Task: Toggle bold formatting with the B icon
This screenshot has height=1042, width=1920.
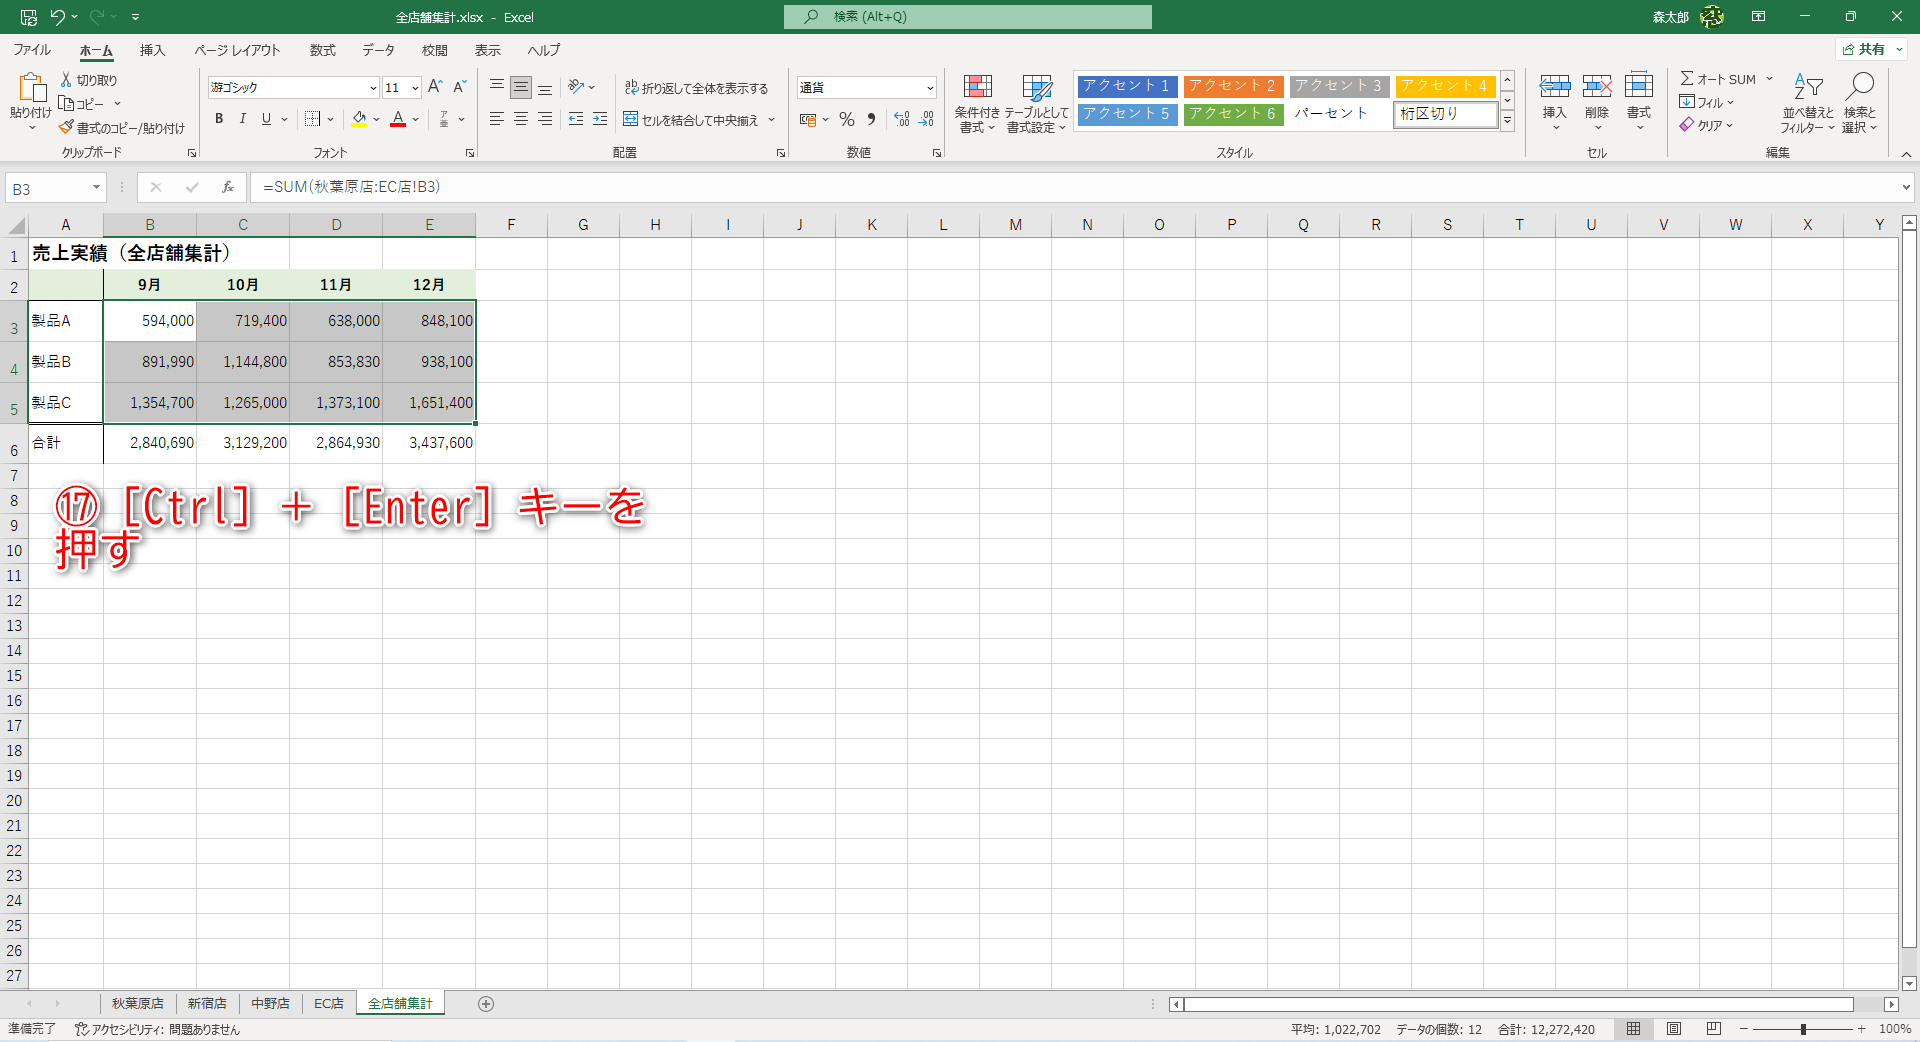Action: (x=218, y=119)
